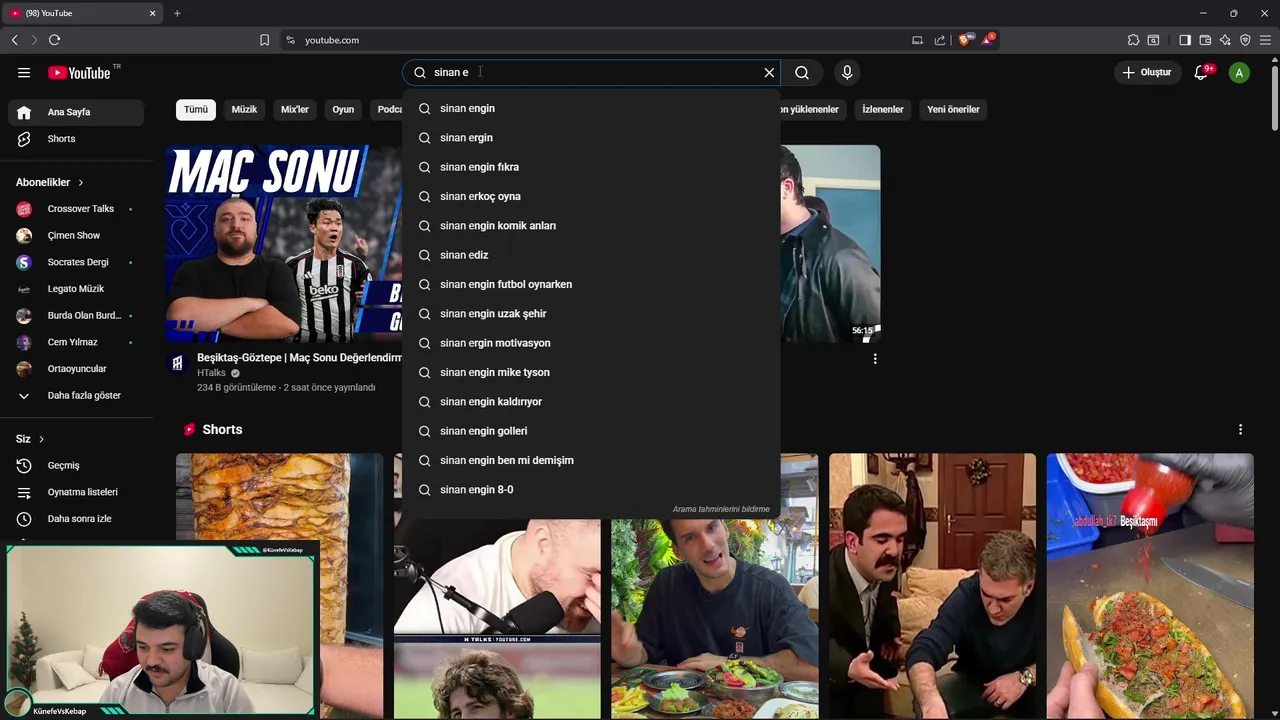Select the Tümü filter chip
This screenshot has height=720, width=1280.
pyautogui.click(x=196, y=109)
